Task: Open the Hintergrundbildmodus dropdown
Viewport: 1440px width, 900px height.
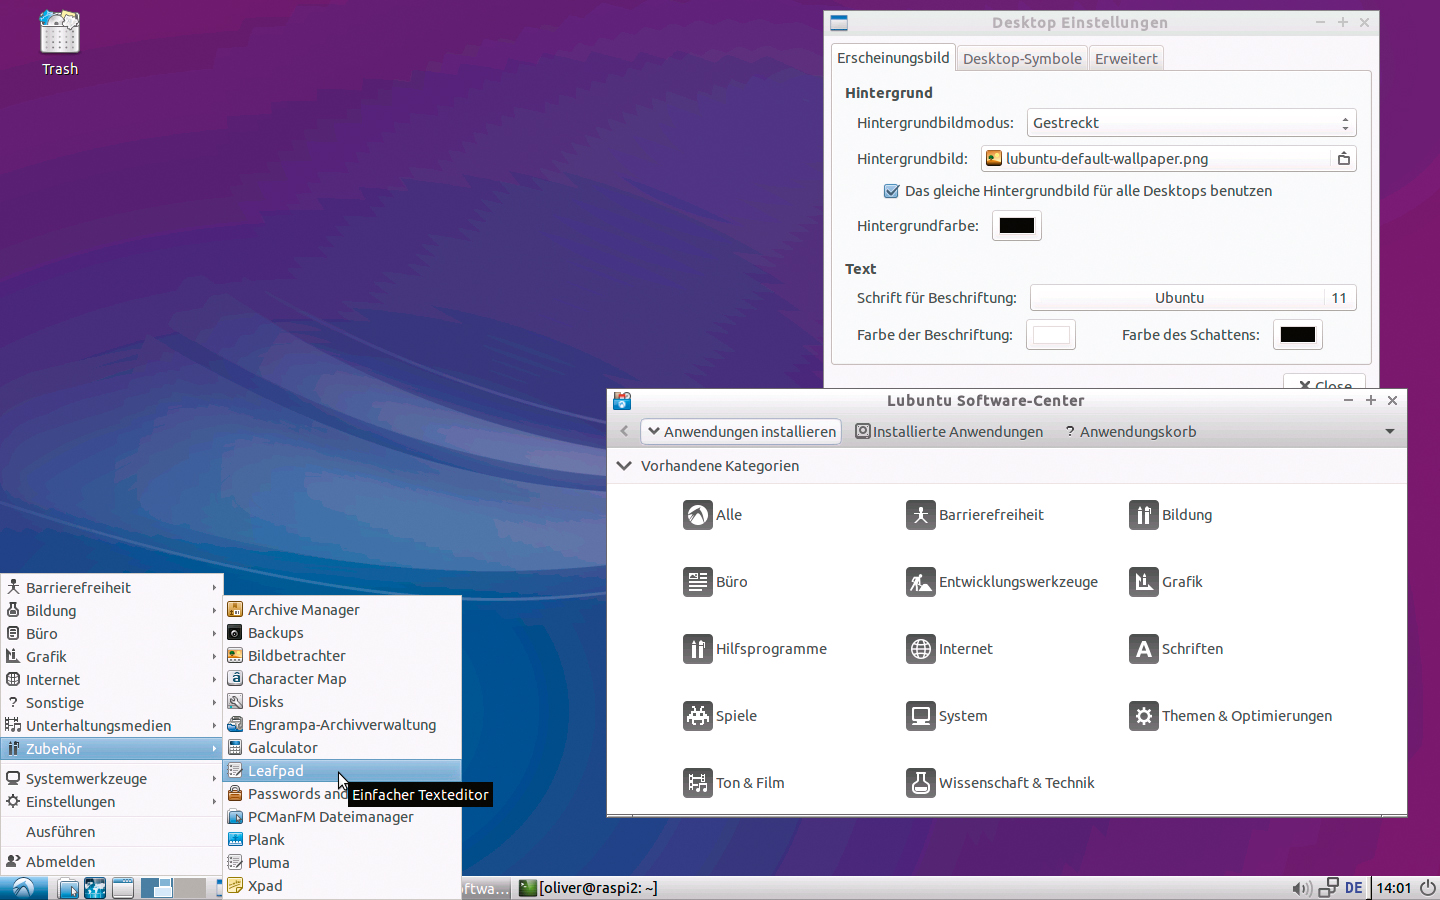Action: point(1192,123)
